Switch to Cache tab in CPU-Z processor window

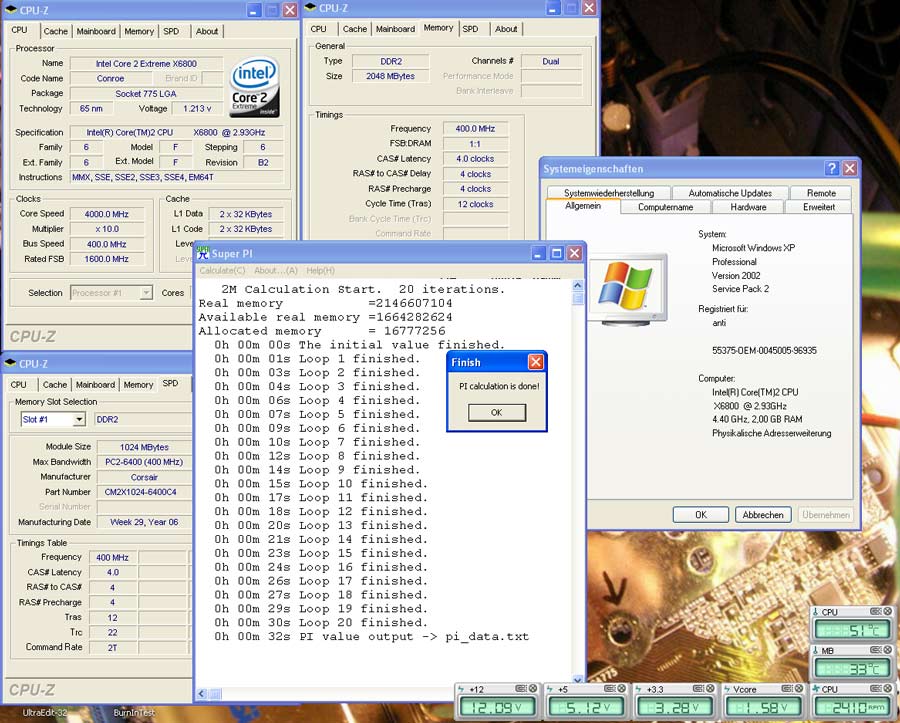(56, 32)
